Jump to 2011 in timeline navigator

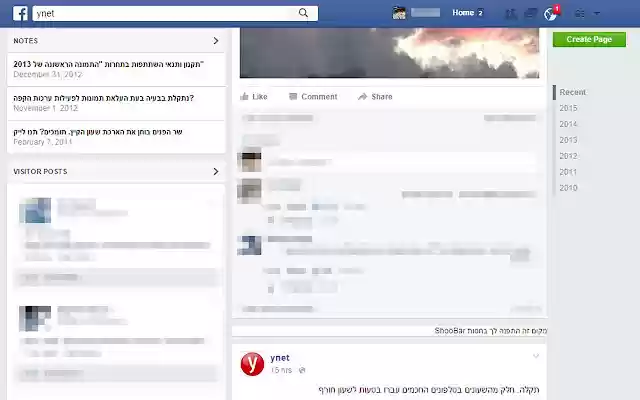click(x=568, y=172)
